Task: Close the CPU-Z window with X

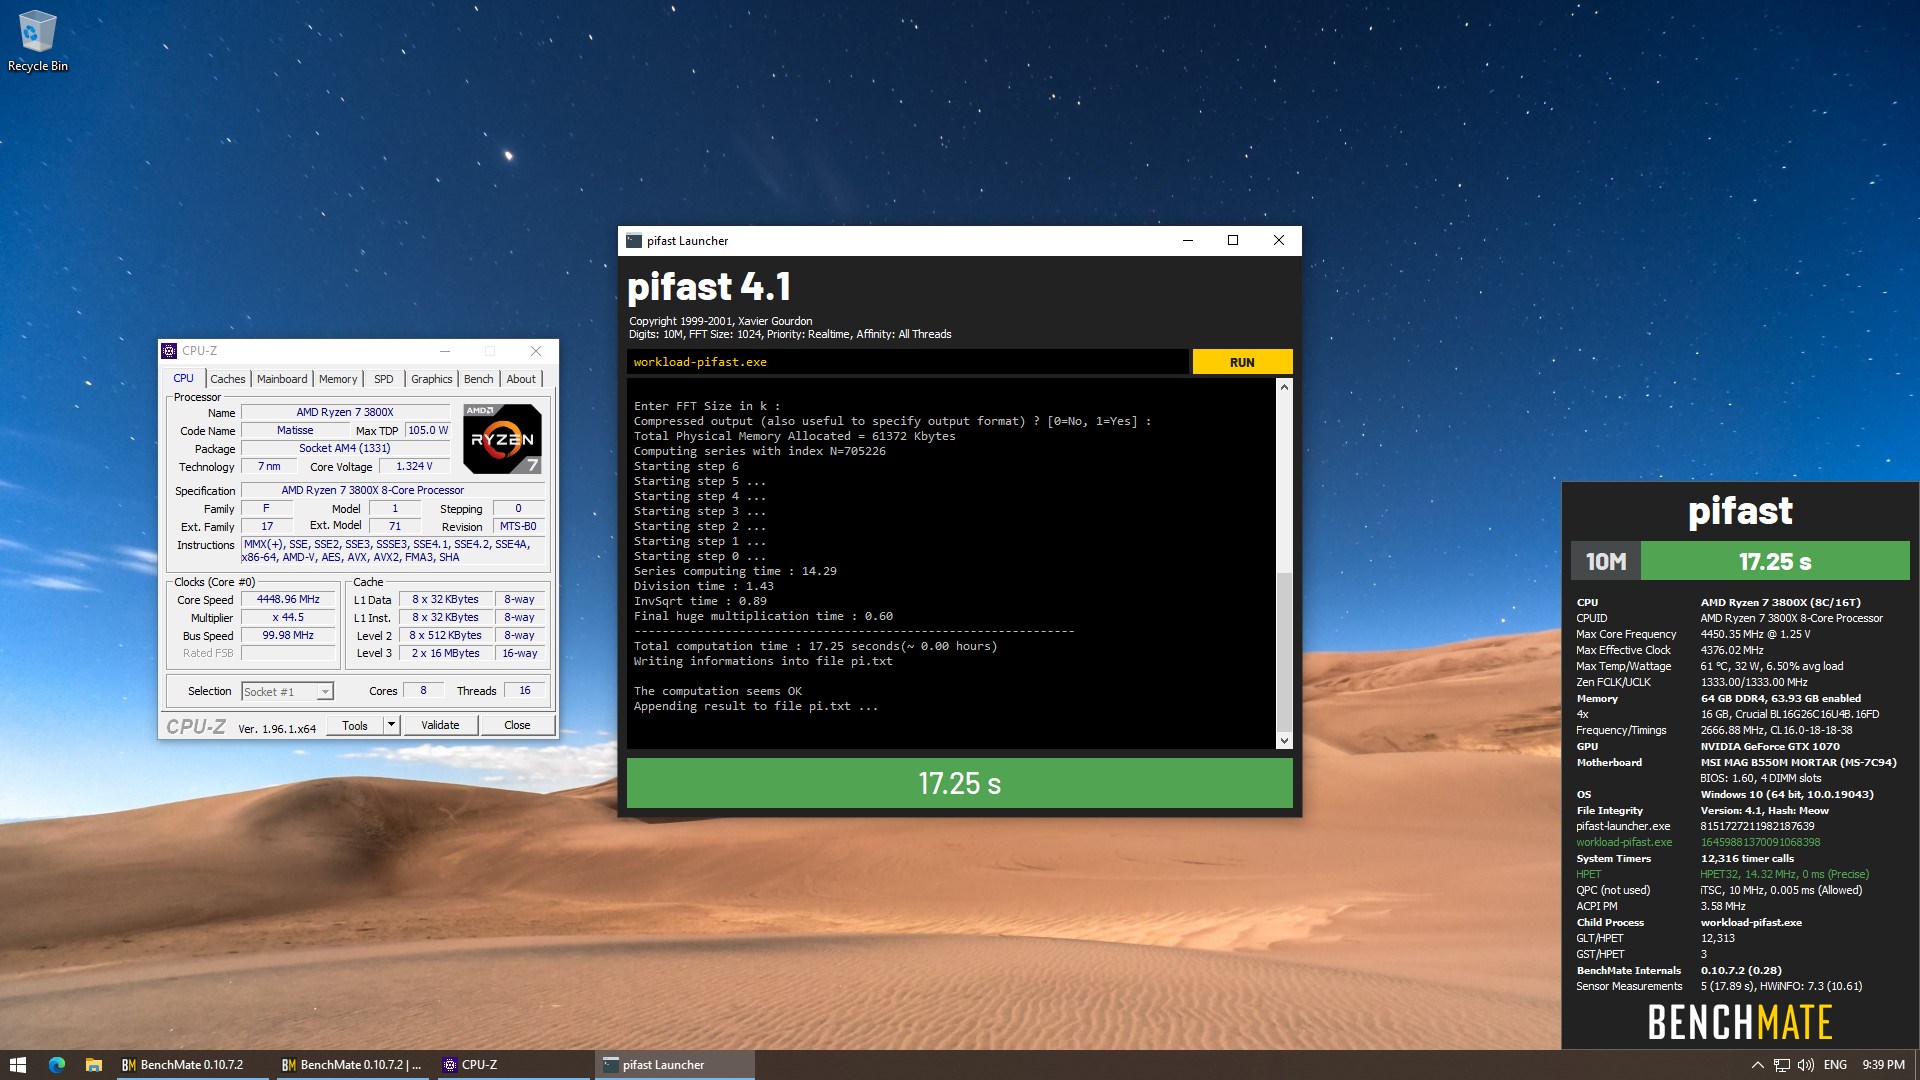Action: 536,351
